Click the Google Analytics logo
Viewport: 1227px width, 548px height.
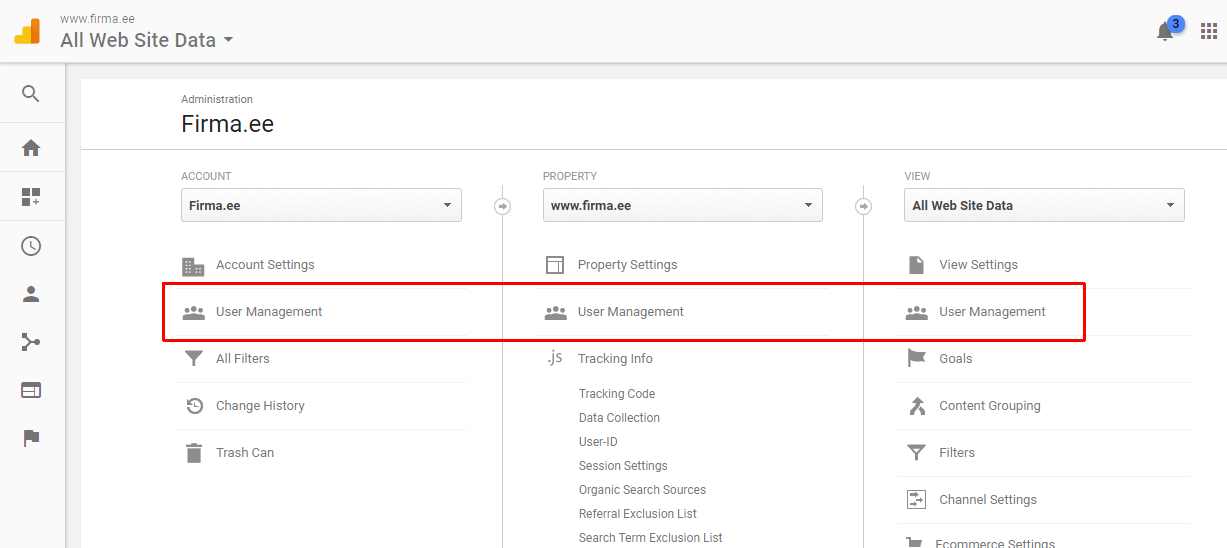tap(27, 31)
